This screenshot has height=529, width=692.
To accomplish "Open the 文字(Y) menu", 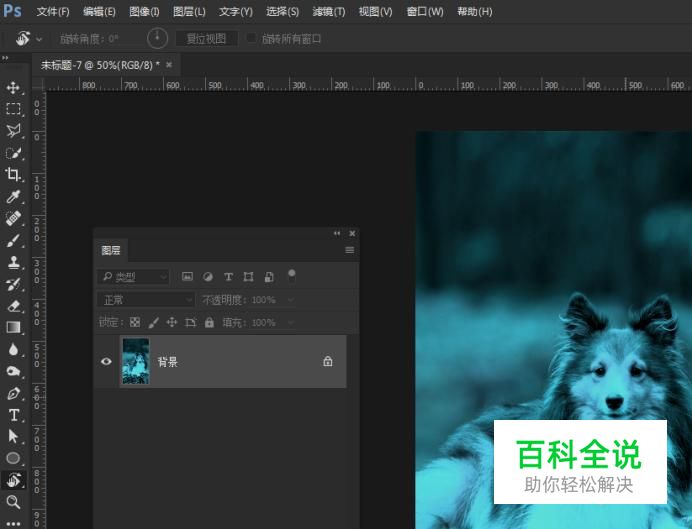I will pos(236,11).
